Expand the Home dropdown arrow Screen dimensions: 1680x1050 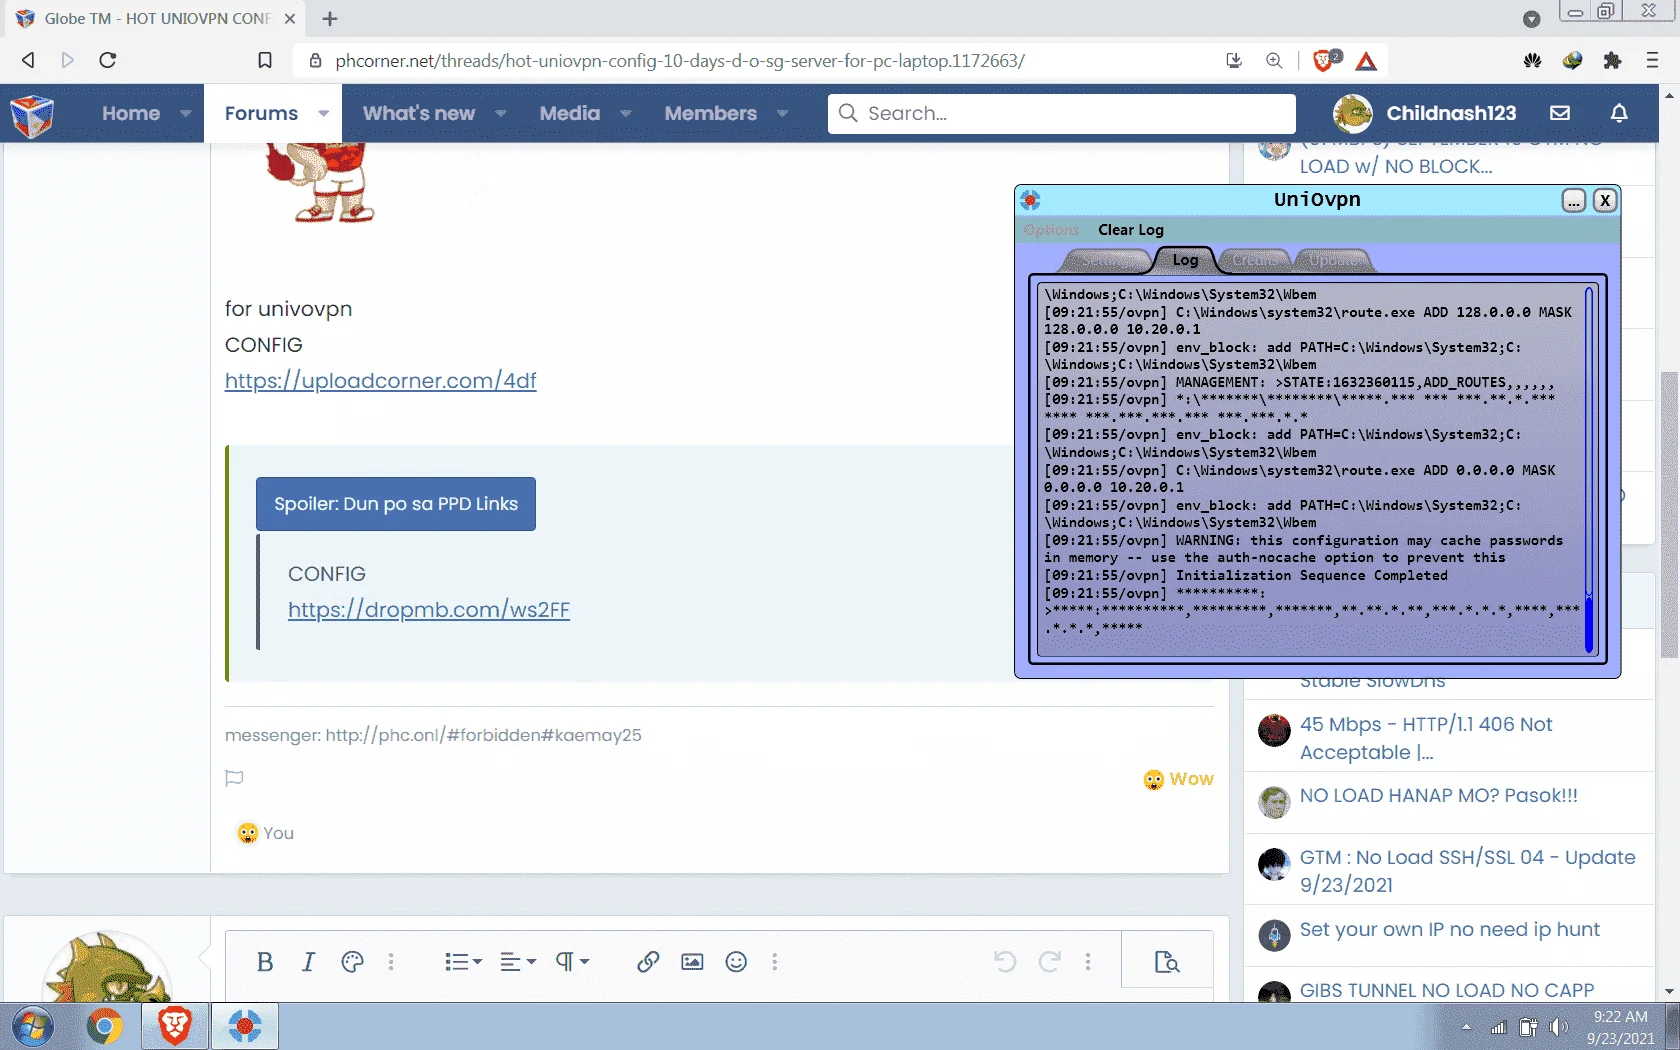[x=186, y=113]
